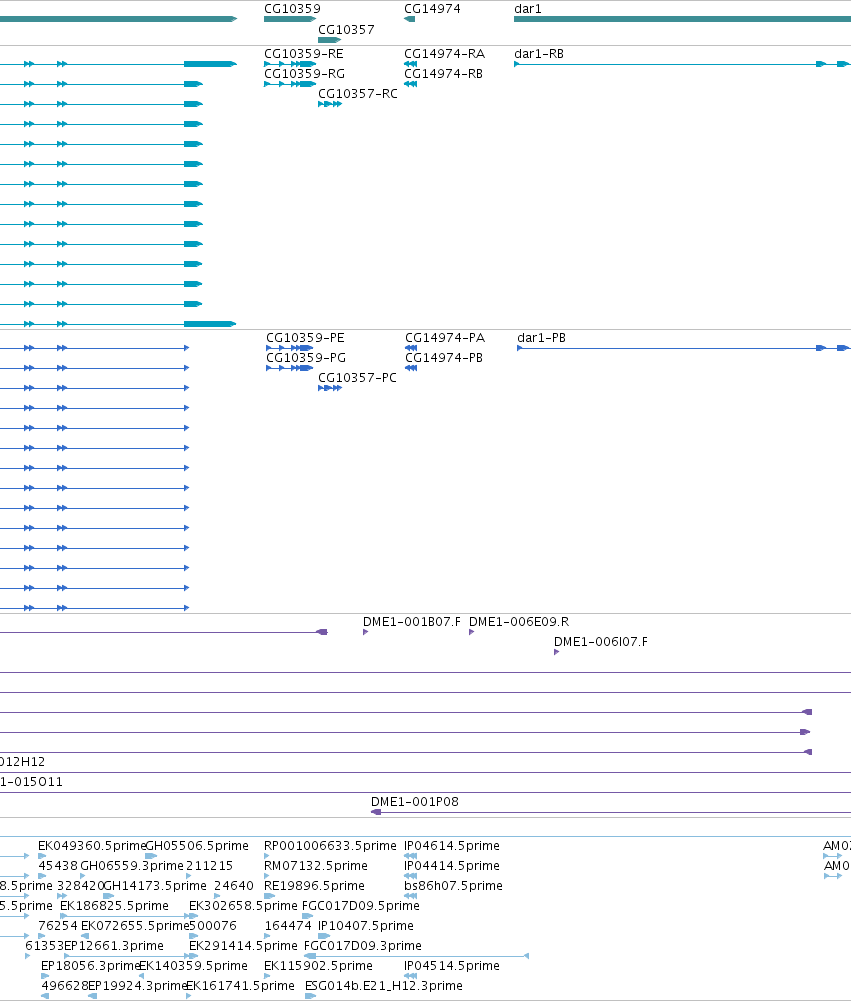Screen dimensions: 851x1001
Task: Select EST label bs86h07.5prime
Action: click(453, 886)
